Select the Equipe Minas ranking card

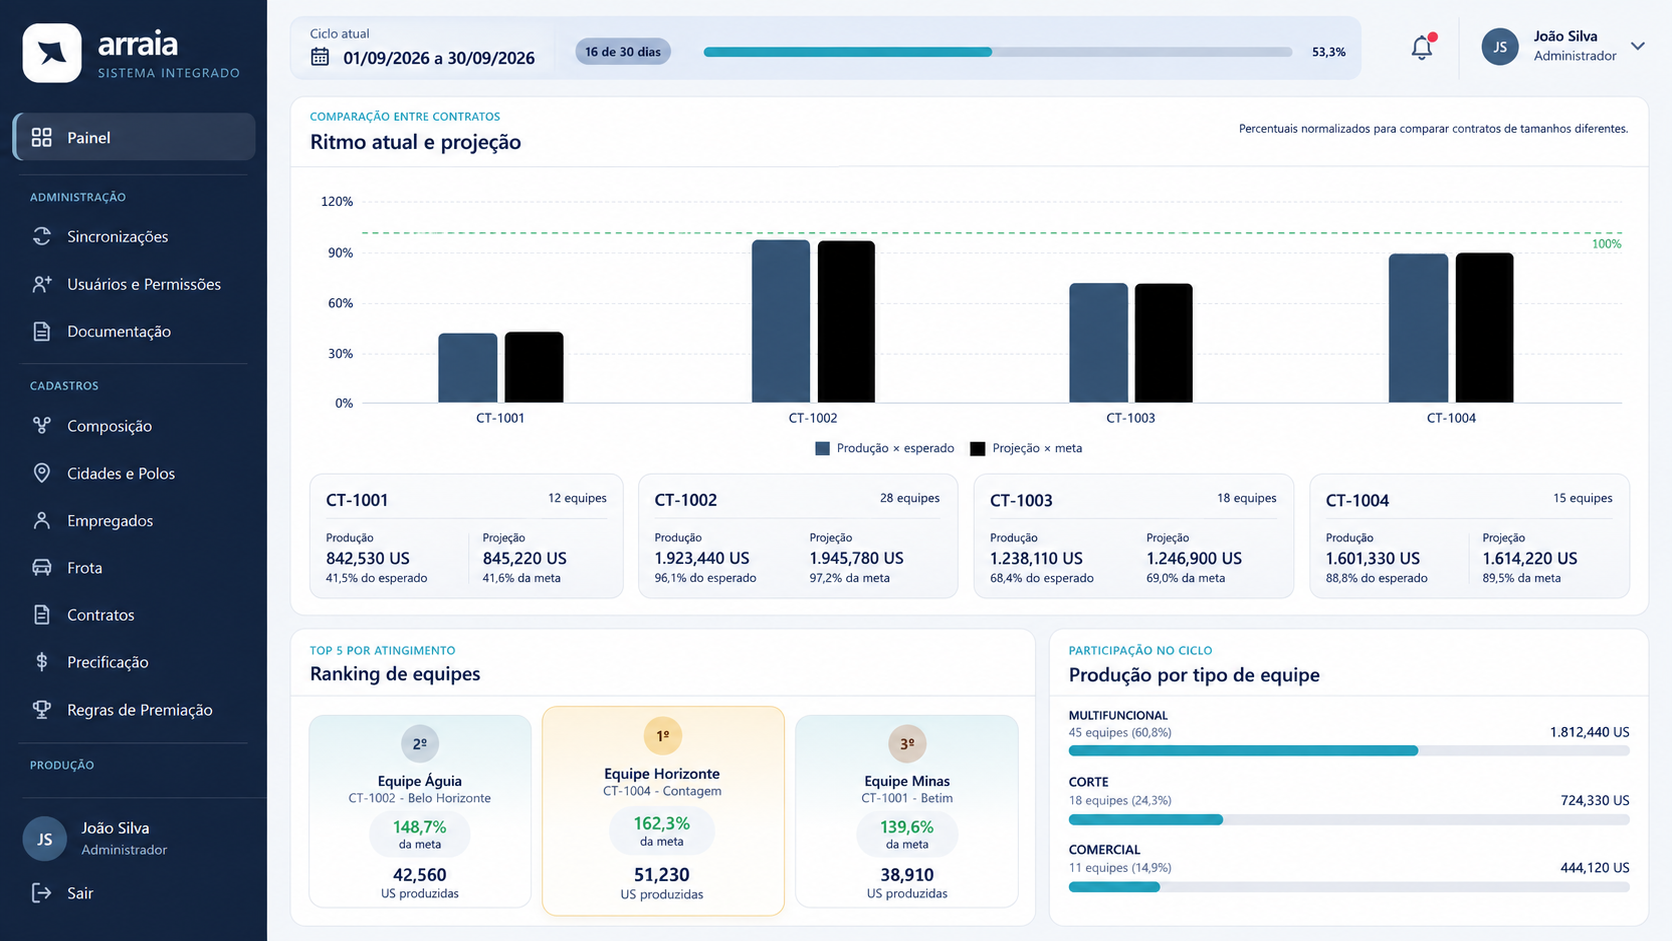click(907, 811)
